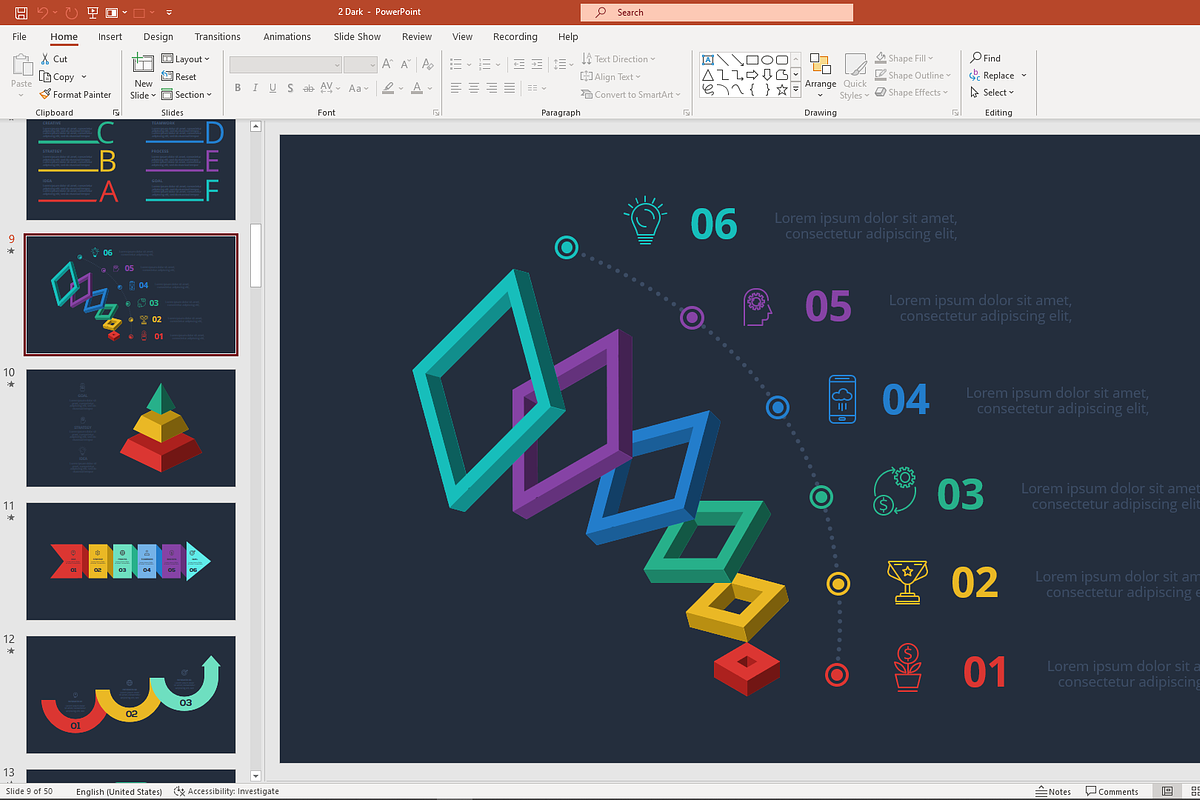Activate Format Painter
Image resolution: width=1200 pixels, height=800 pixels.
75,95
